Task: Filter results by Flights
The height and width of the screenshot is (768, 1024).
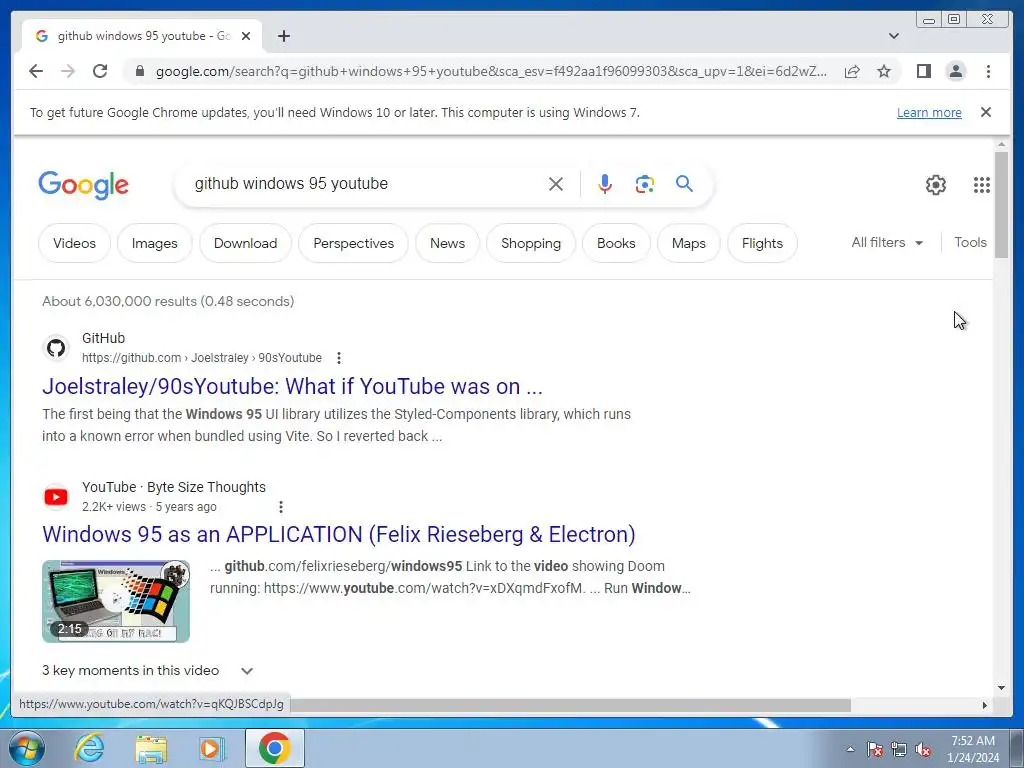Action: 762,243
